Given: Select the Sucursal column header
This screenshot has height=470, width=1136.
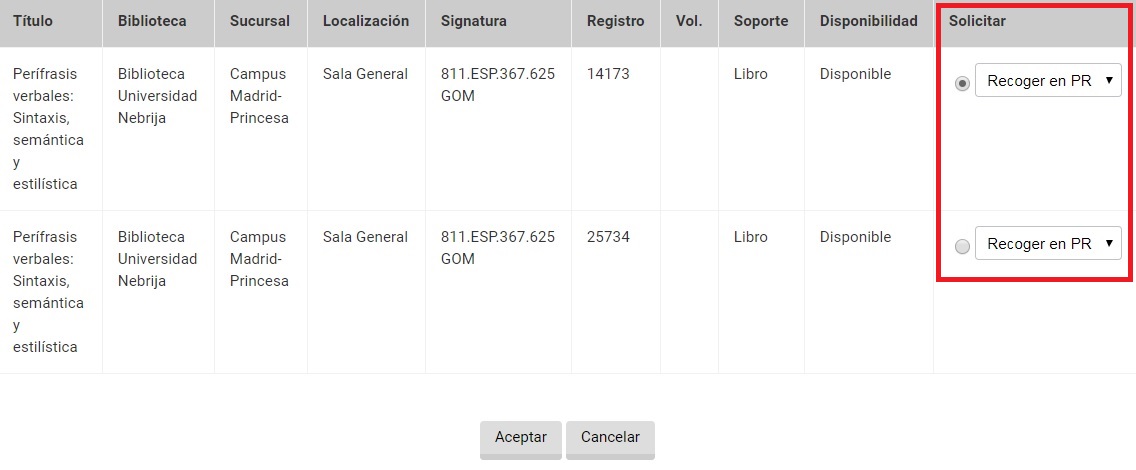Looking at the screenshot, I should click(260, 21).
